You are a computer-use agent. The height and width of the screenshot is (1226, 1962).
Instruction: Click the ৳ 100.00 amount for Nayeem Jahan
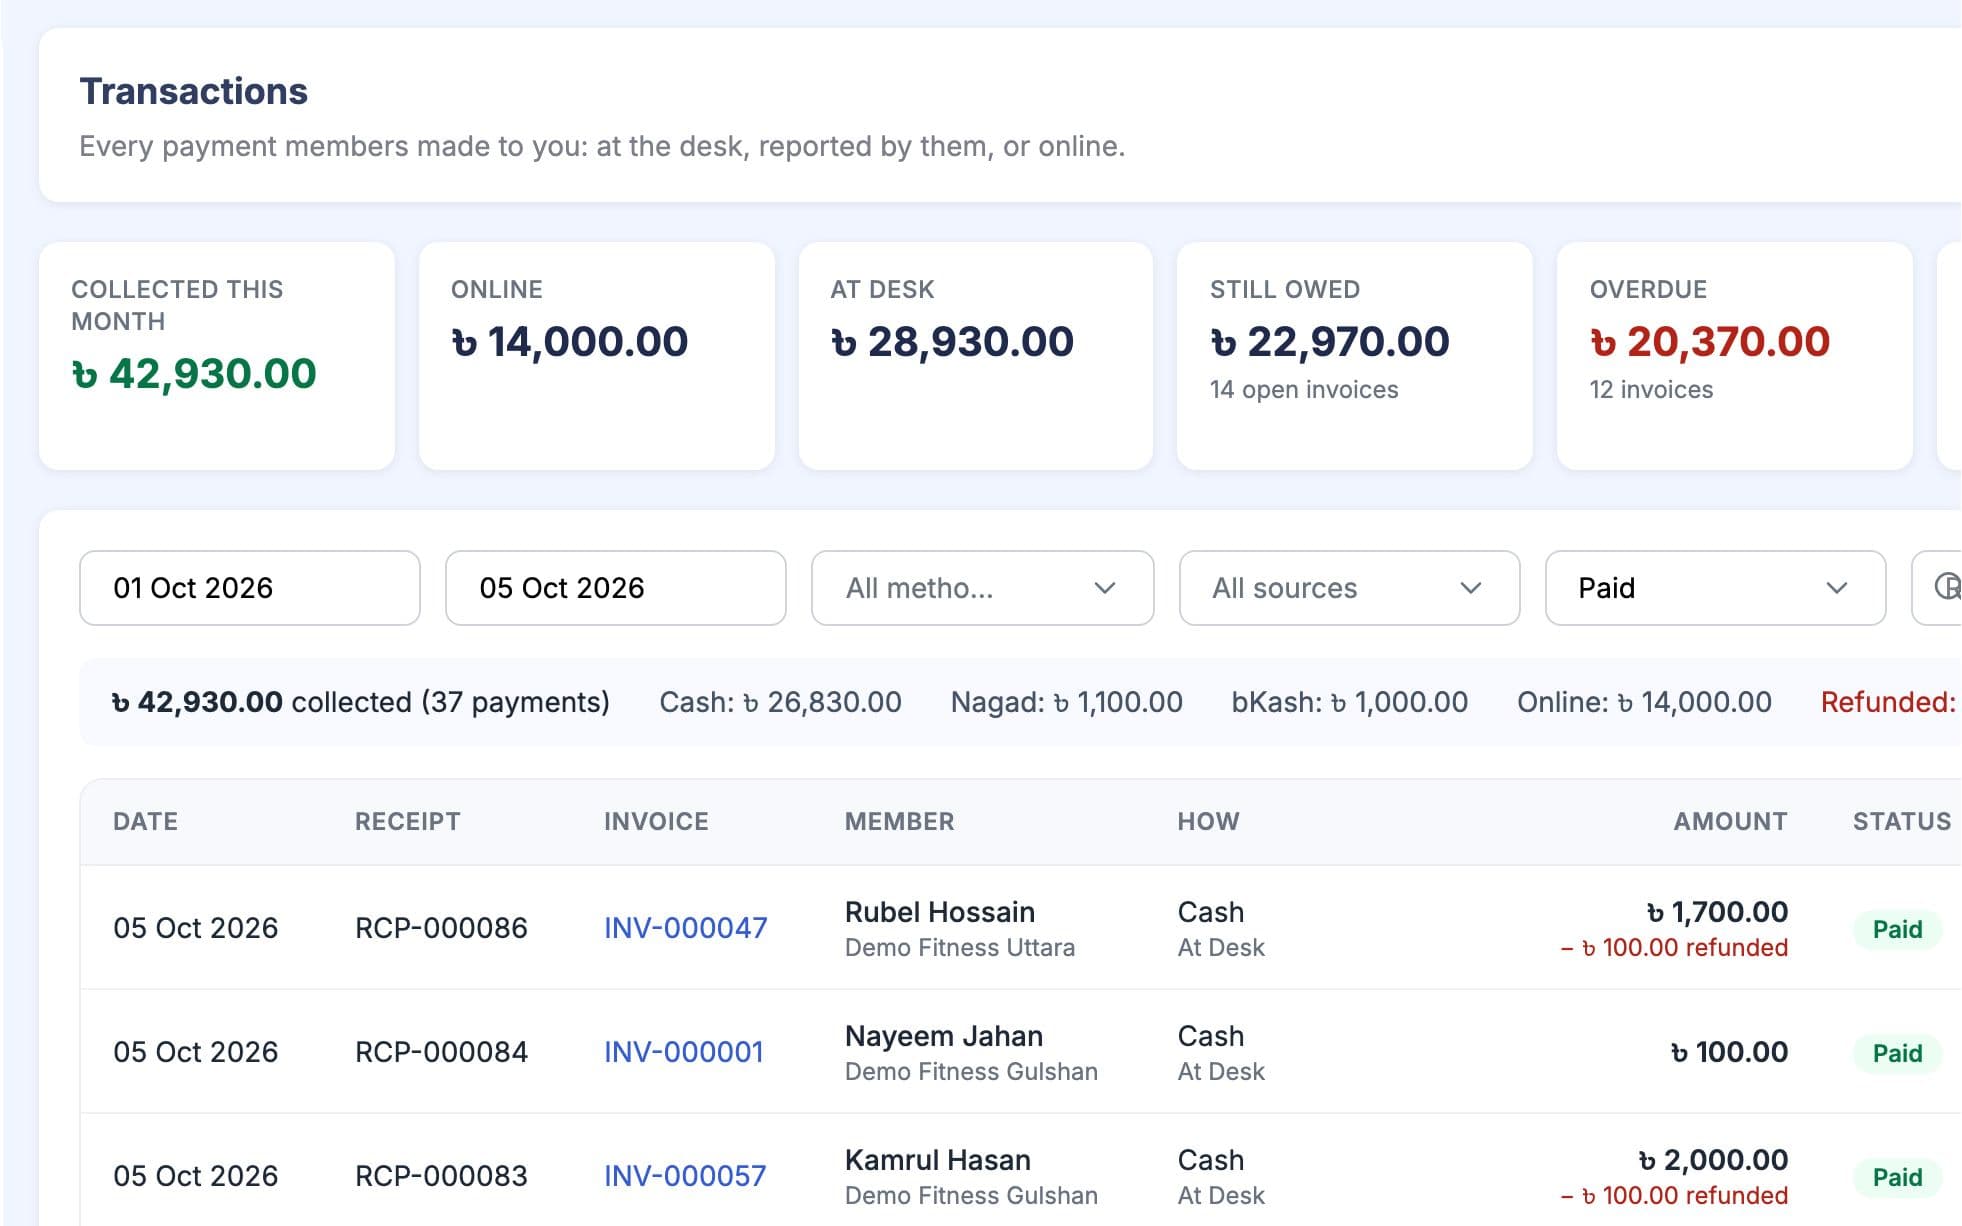coord(1729,1052)
